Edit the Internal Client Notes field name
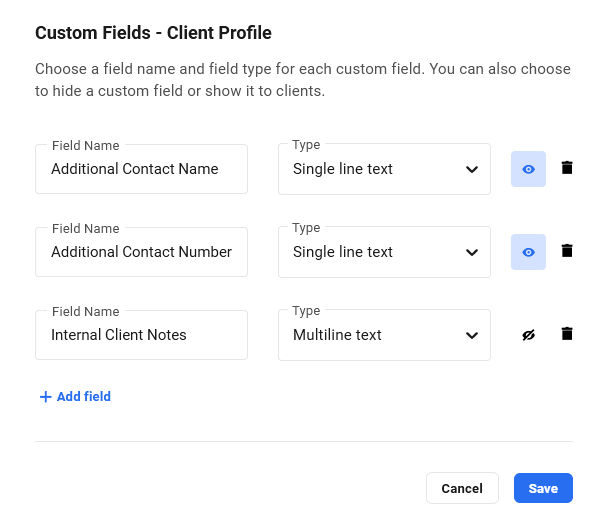Screen dimensions: 610x527 (141, 335)
